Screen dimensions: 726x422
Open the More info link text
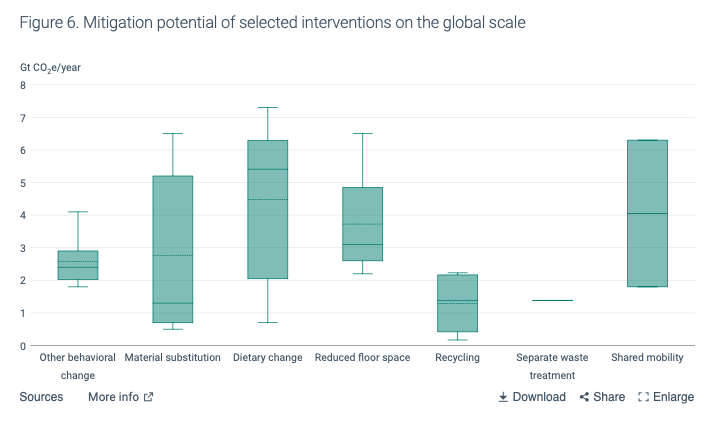click(x=113, y=397)
